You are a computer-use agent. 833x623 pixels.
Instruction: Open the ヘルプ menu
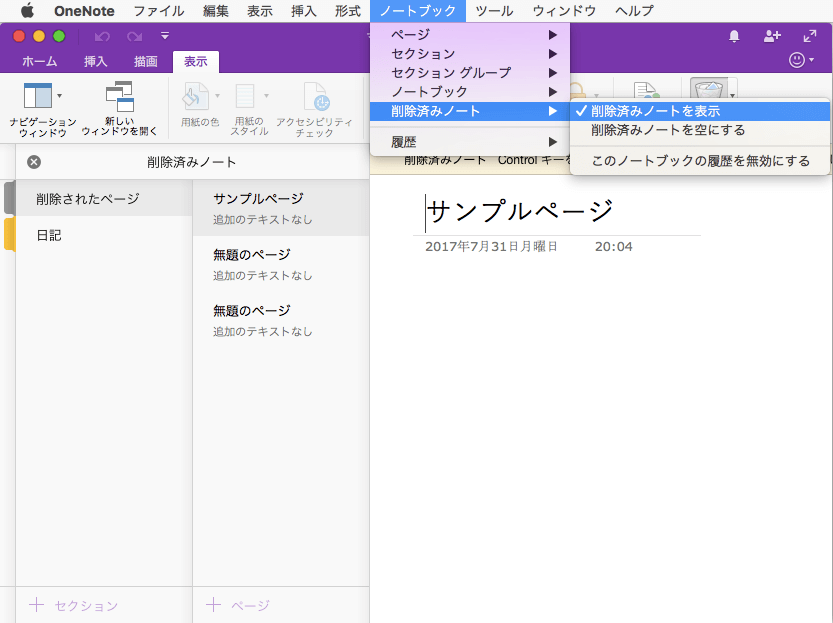634,11
